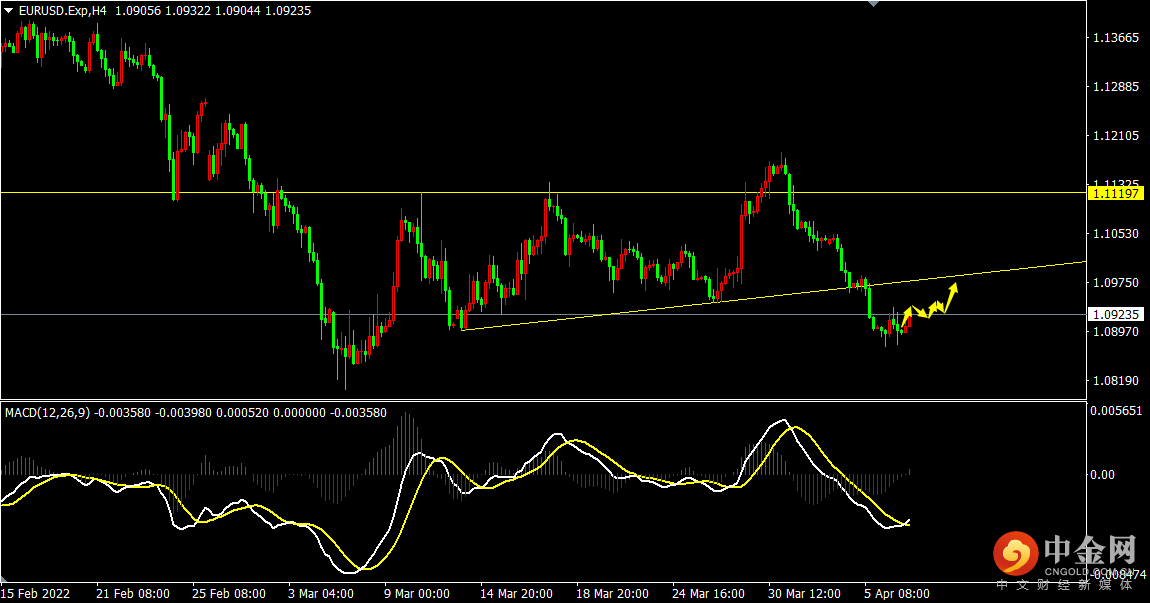This screenshot has height=603, width=1150.
Task: Click the EURUSD.Exp,H4 chart title
Action: pyautogui.click(x=62, y=11)
